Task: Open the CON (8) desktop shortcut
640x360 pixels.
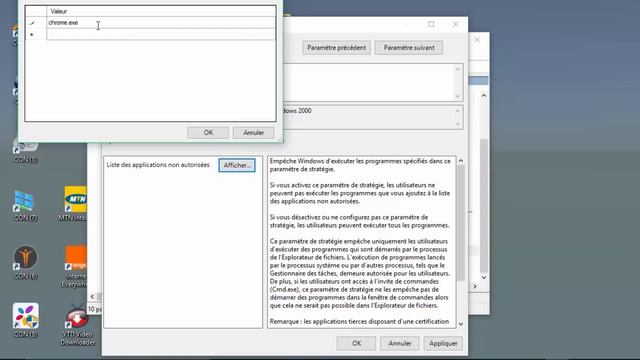Action: tap(25, 151)
